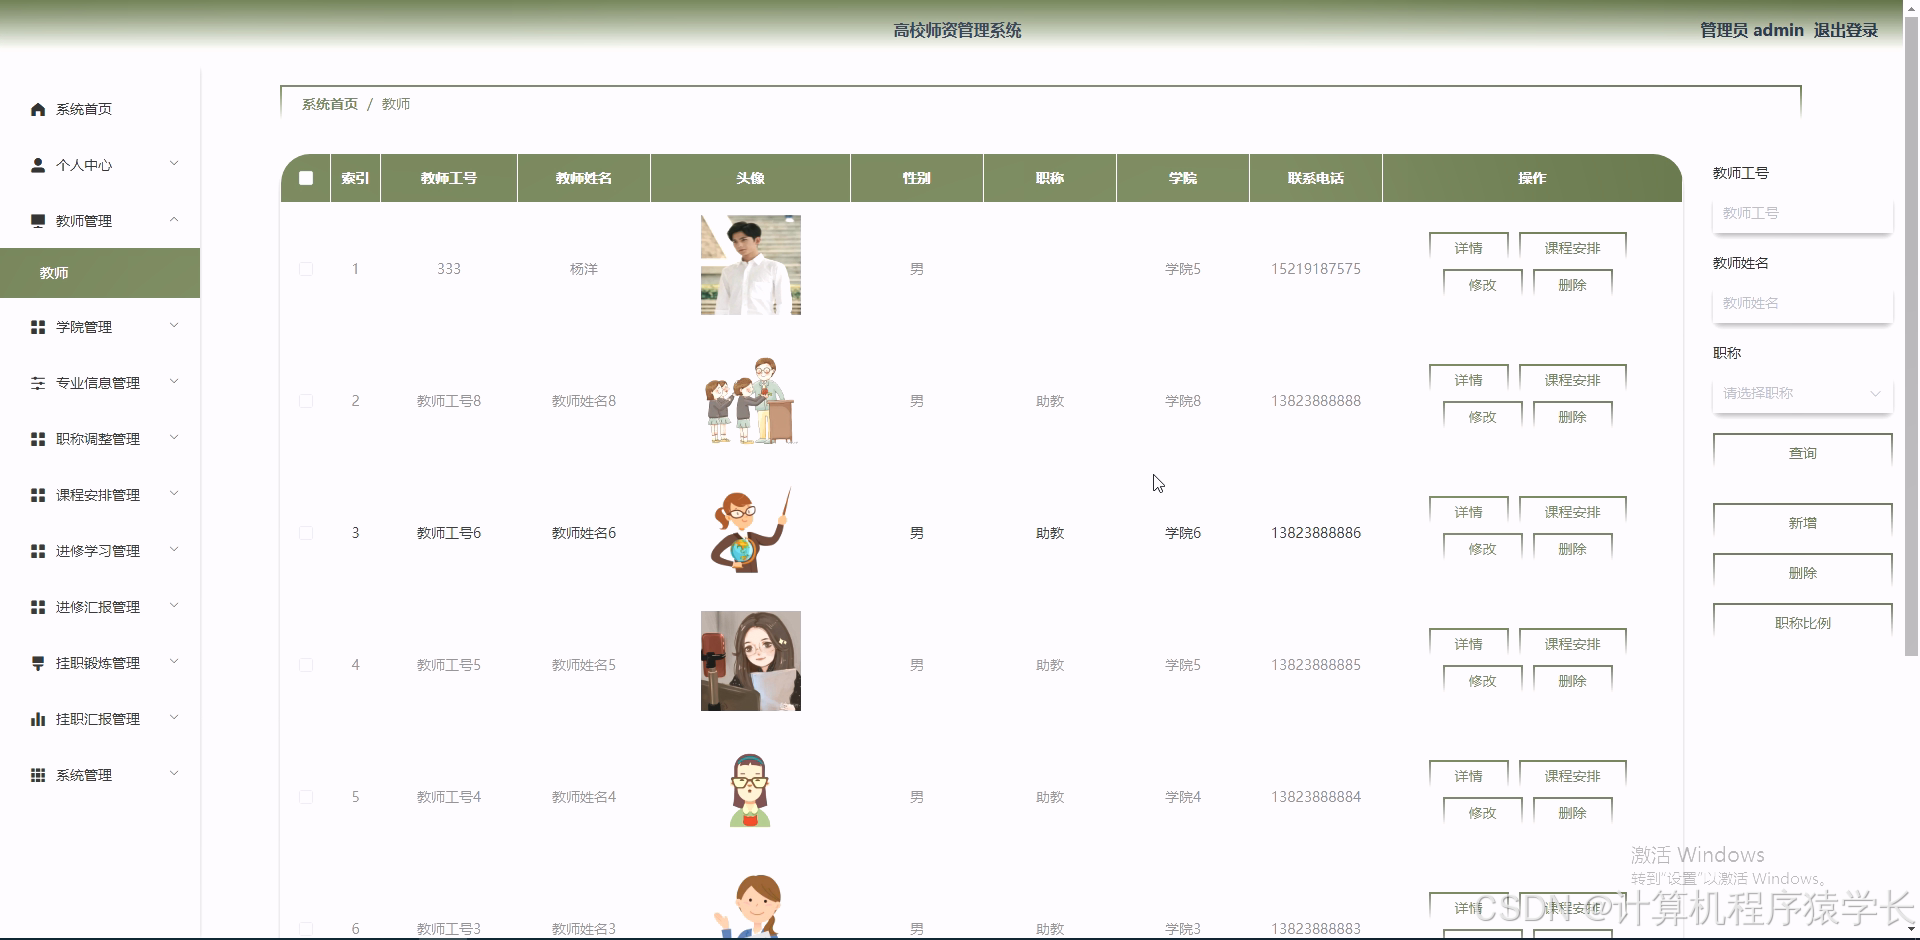
Task: Click 删除 for 教师工号5 row
Action: coord(1572,681)
